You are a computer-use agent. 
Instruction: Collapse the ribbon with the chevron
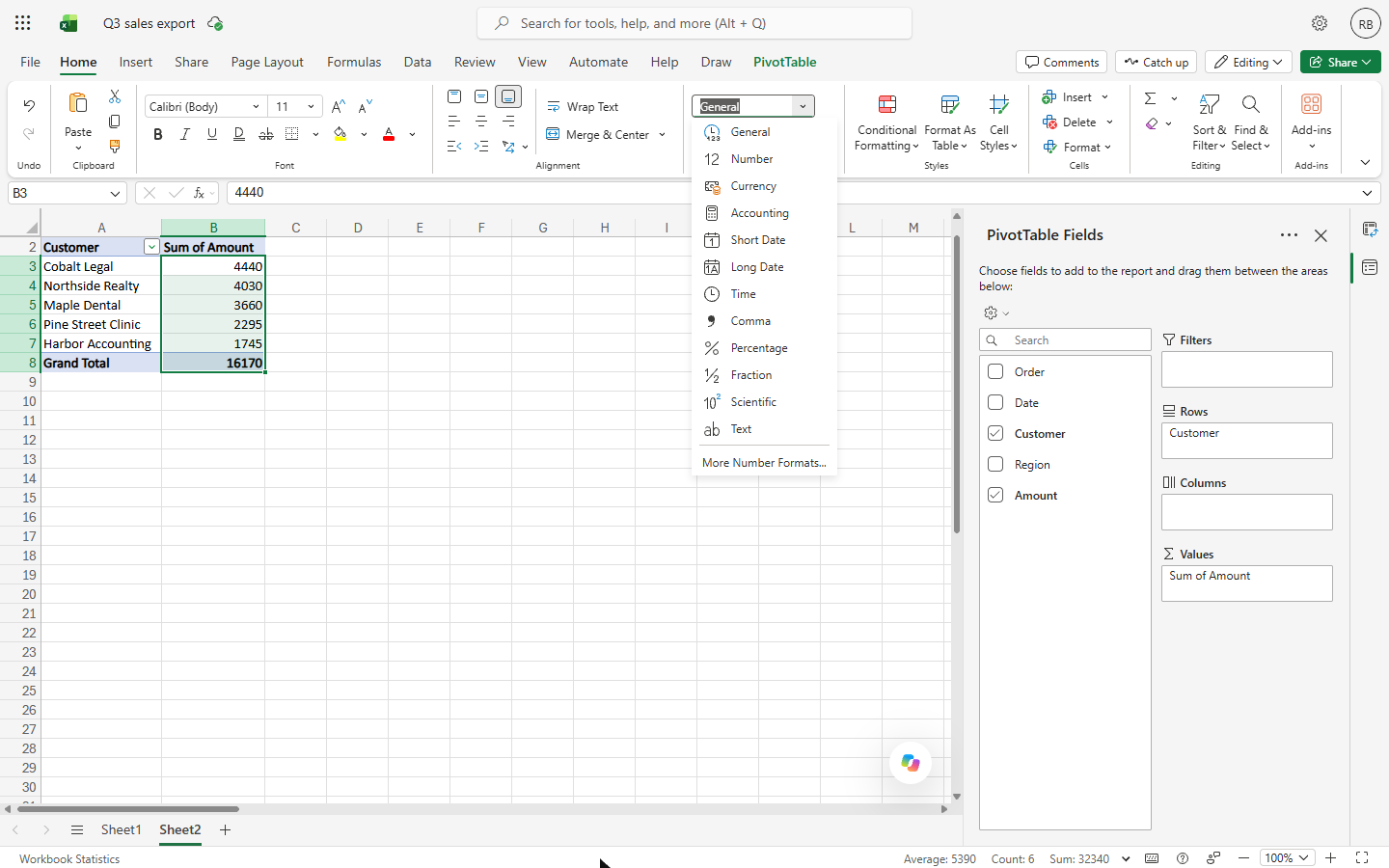[1365, 162]
